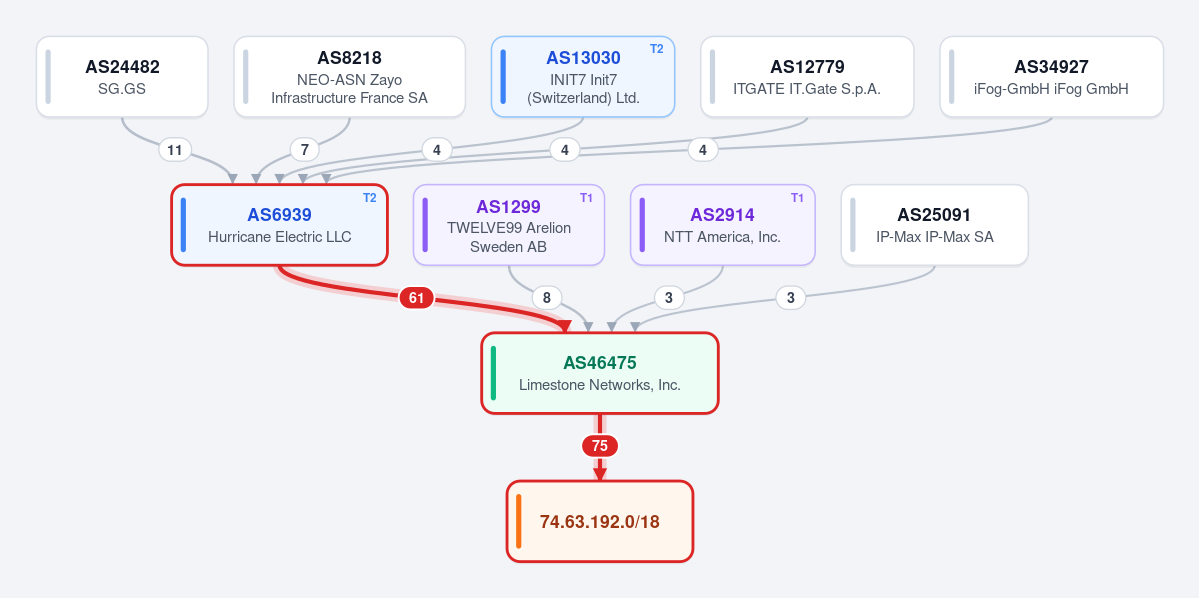Viewport: 1199px width, 598px height.
Task: Click the 7 path count badge
Action: pyautogui.click(x=304, y=150)
